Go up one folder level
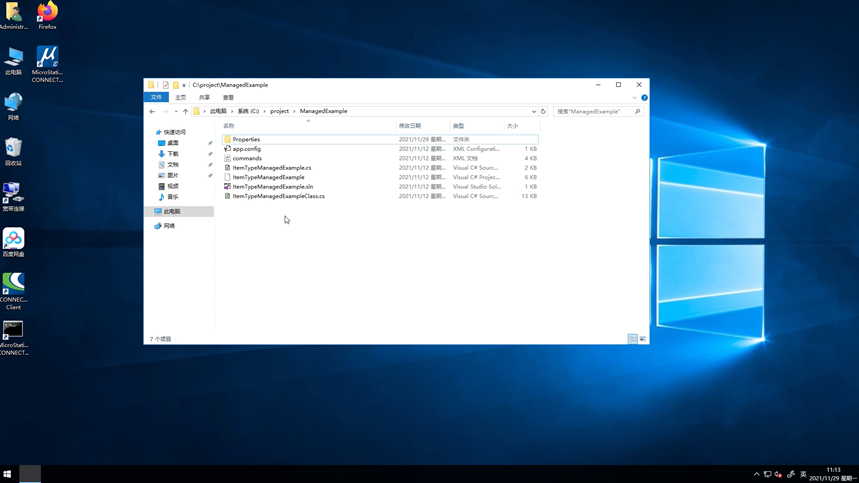This screenshot has height=483, width=859. pos(185,111)
